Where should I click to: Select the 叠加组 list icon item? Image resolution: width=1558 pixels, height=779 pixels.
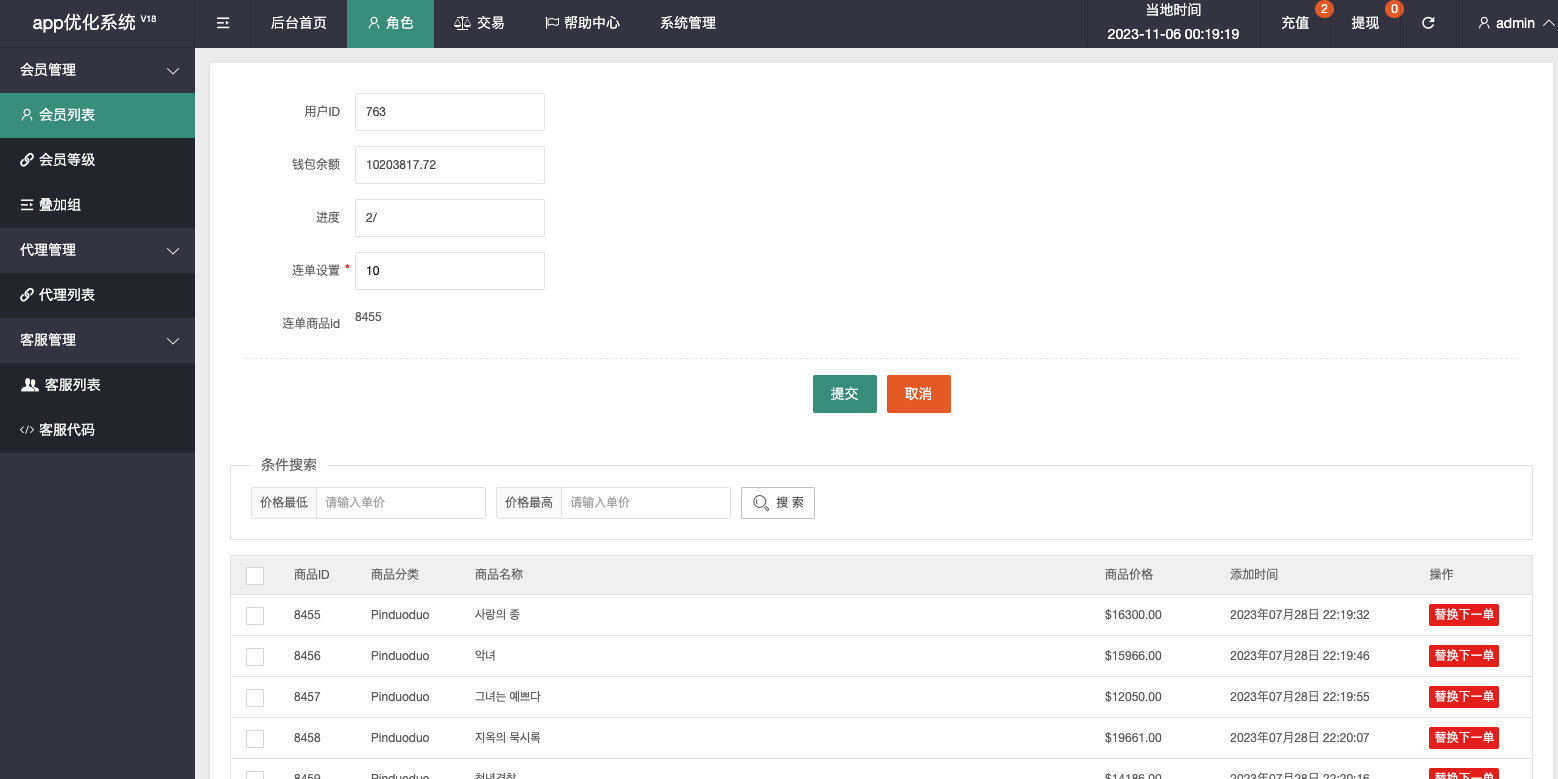pos(27,205)
